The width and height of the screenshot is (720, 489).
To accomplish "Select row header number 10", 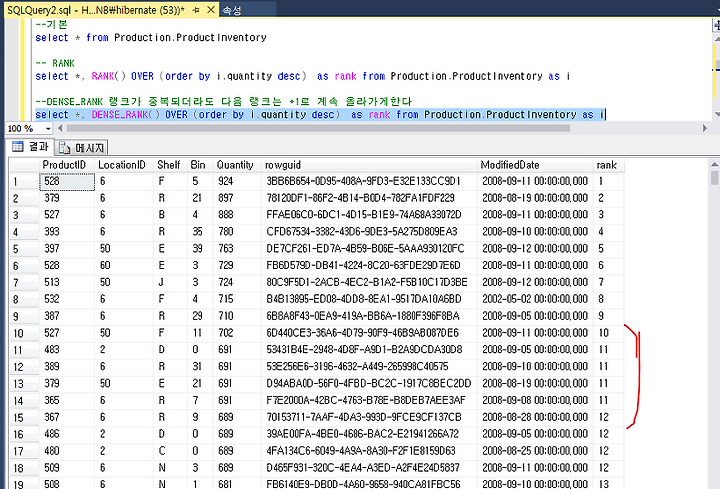I will (24, 333).
